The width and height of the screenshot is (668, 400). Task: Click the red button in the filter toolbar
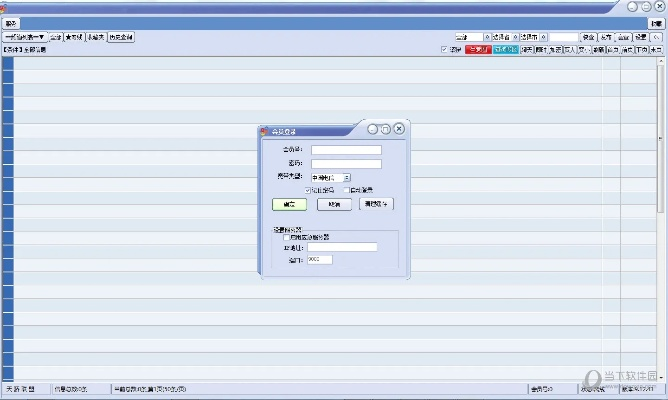coord(478,49)
